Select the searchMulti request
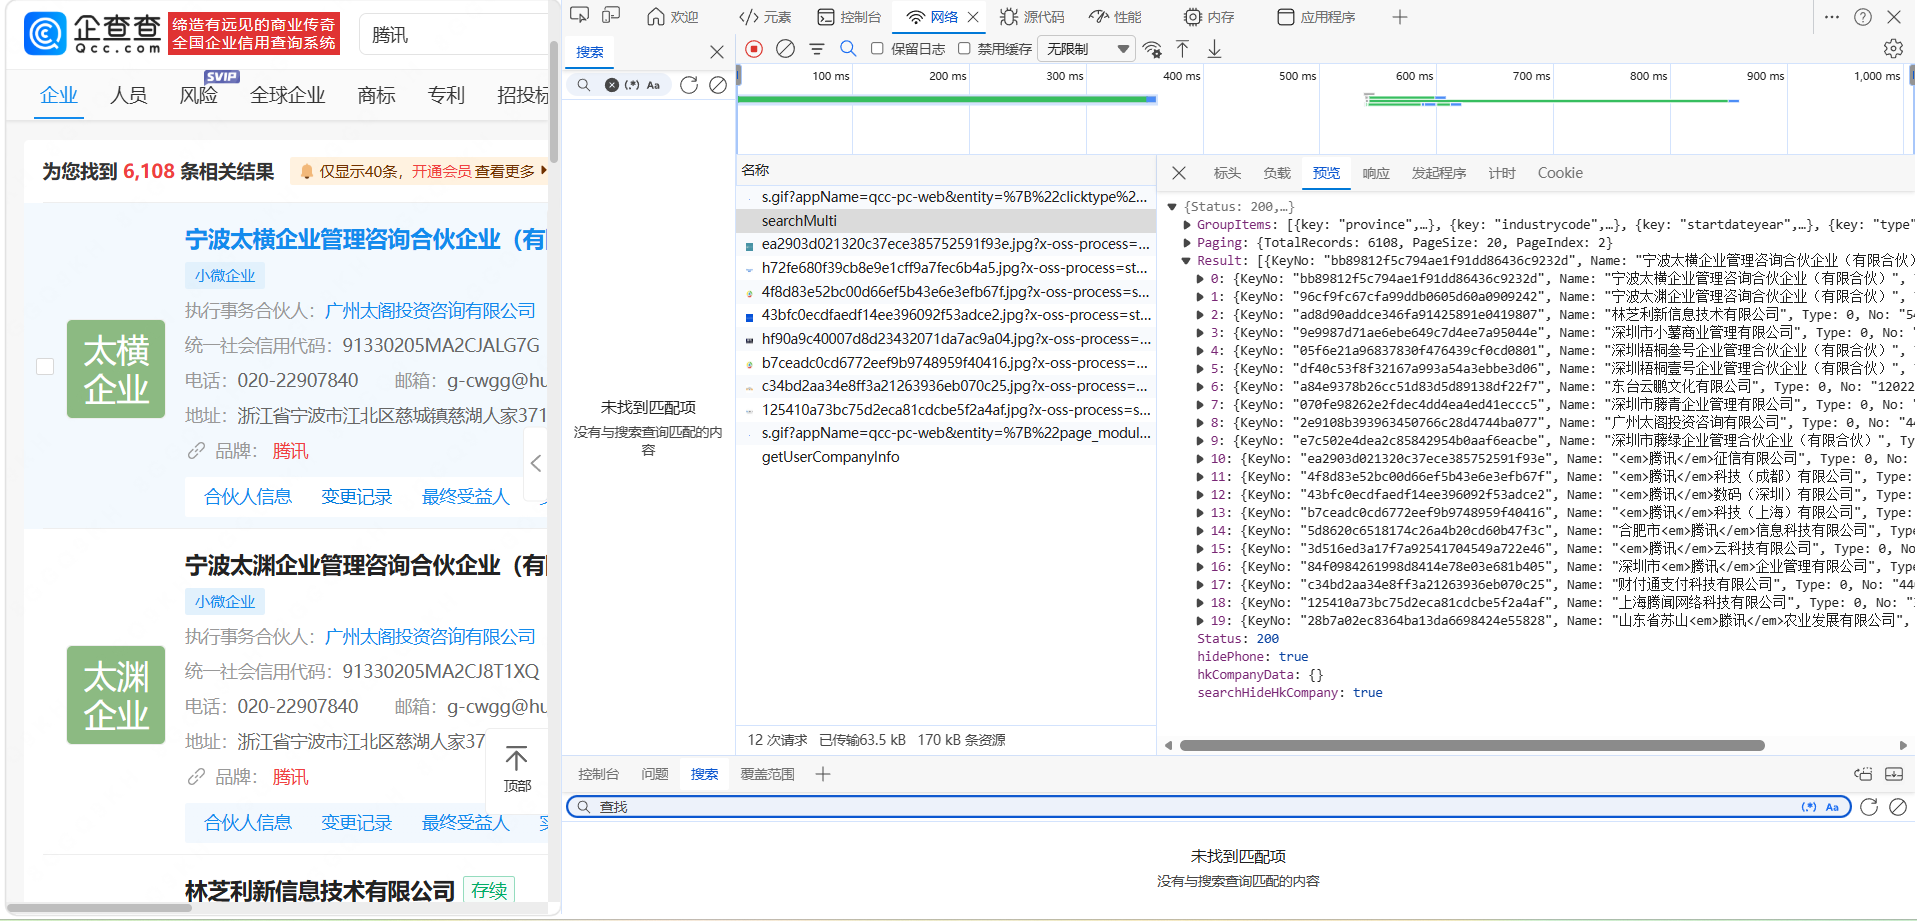This screenshot has height=921, width=1917. [799, 221]
